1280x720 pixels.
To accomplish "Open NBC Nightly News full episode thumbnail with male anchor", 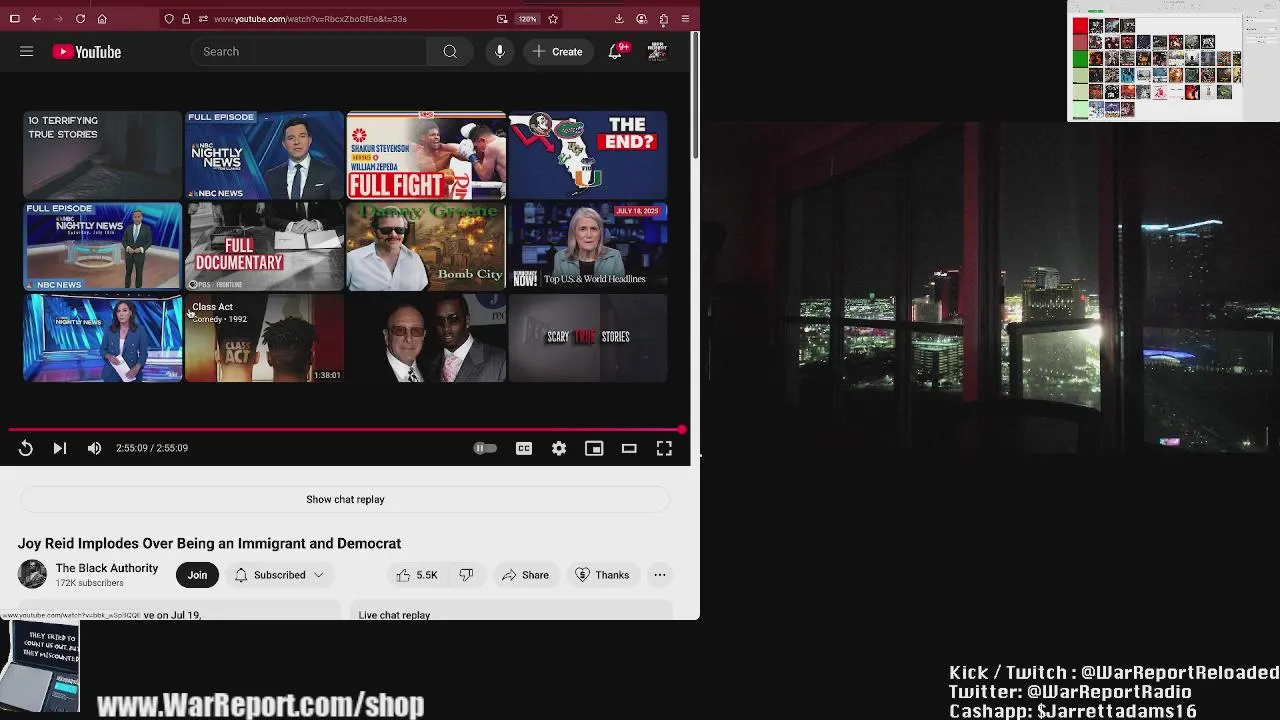I will pyautogui.click(x=264, y=155).
